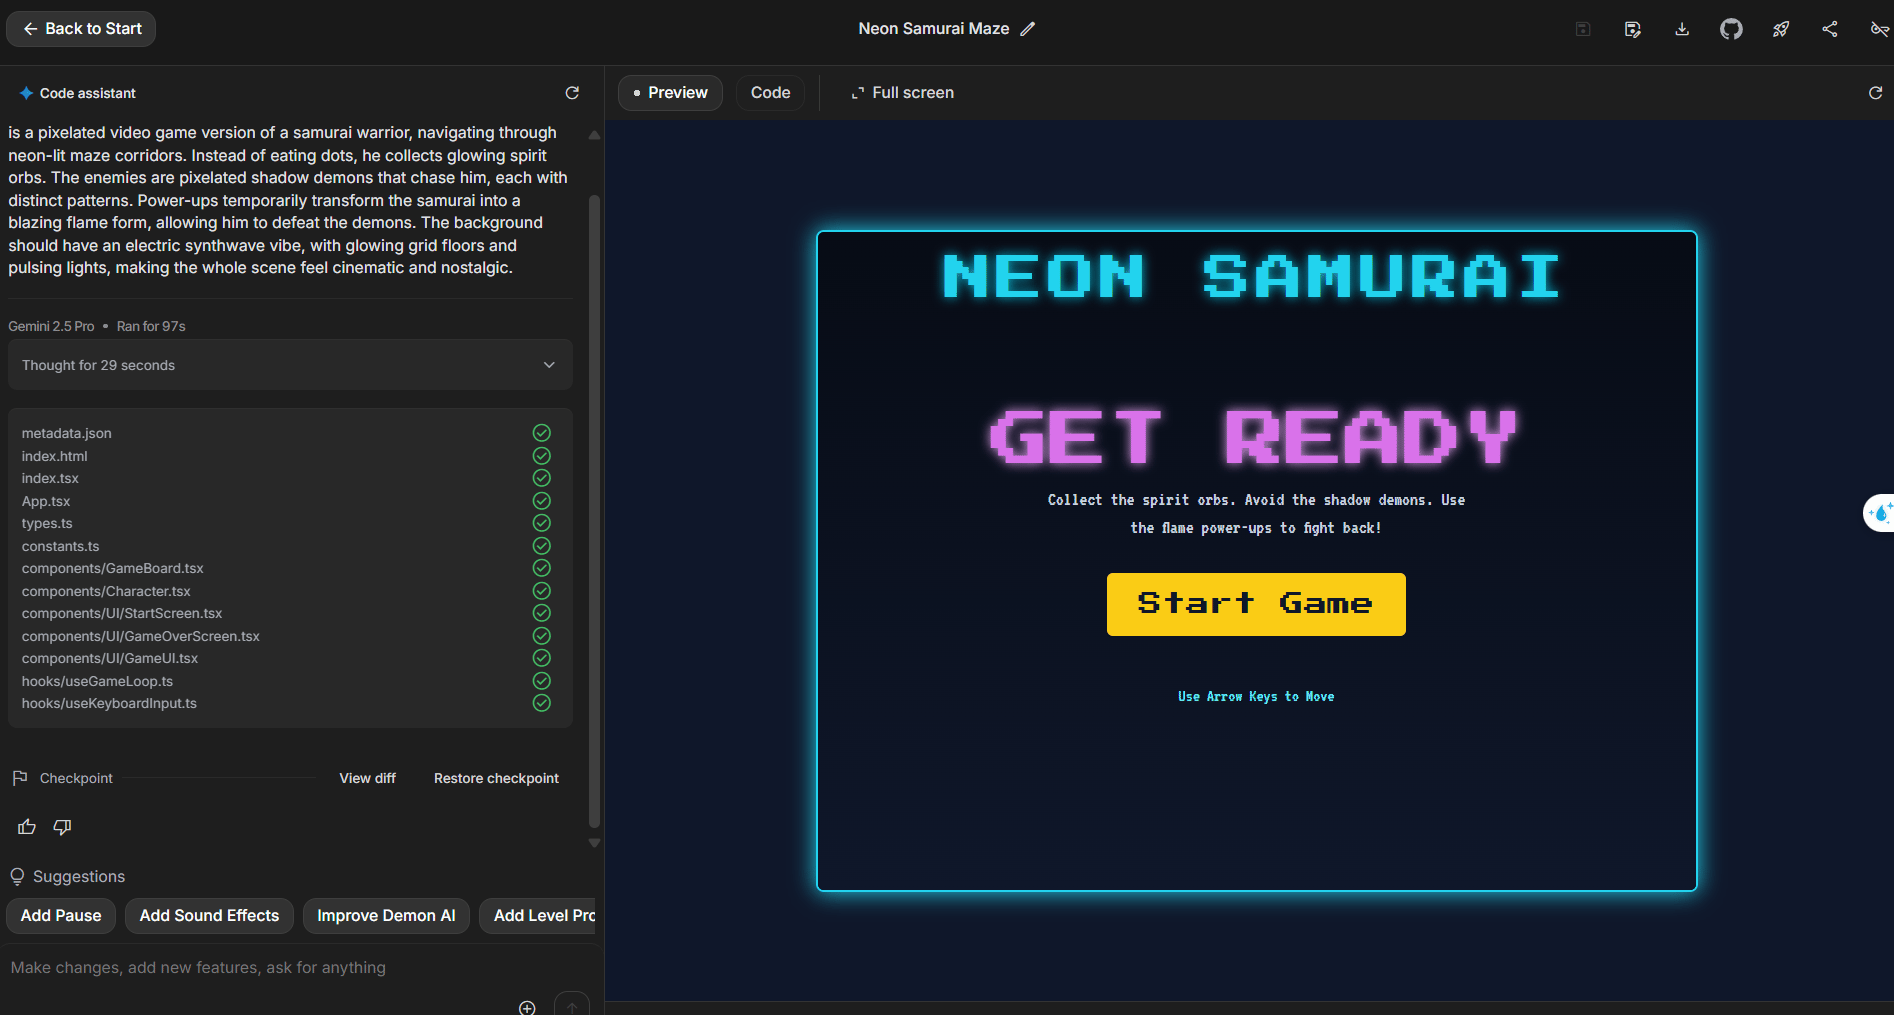
Task: Choose the Add Level Pro suggestion chip
Action: point(538,916)
